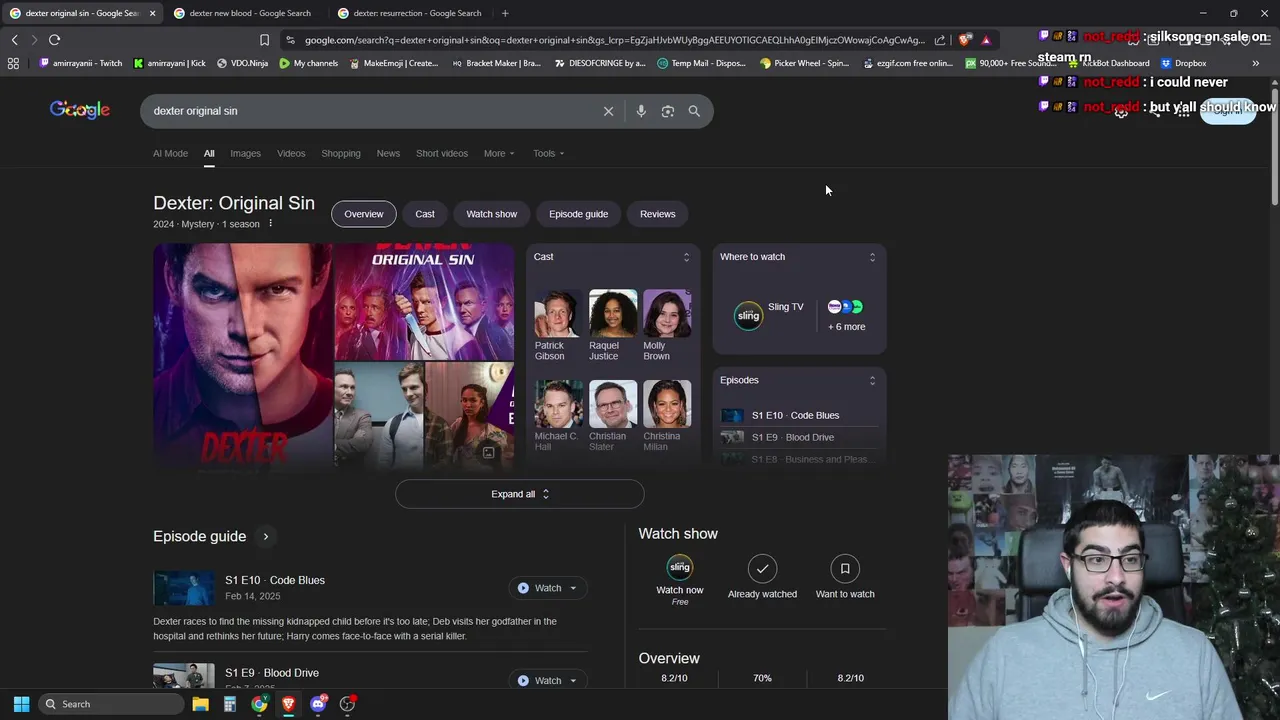This screenshot has width=1280, height=720.
Task: Open Episode guide arrow chevron
Action: pos(265,537)
